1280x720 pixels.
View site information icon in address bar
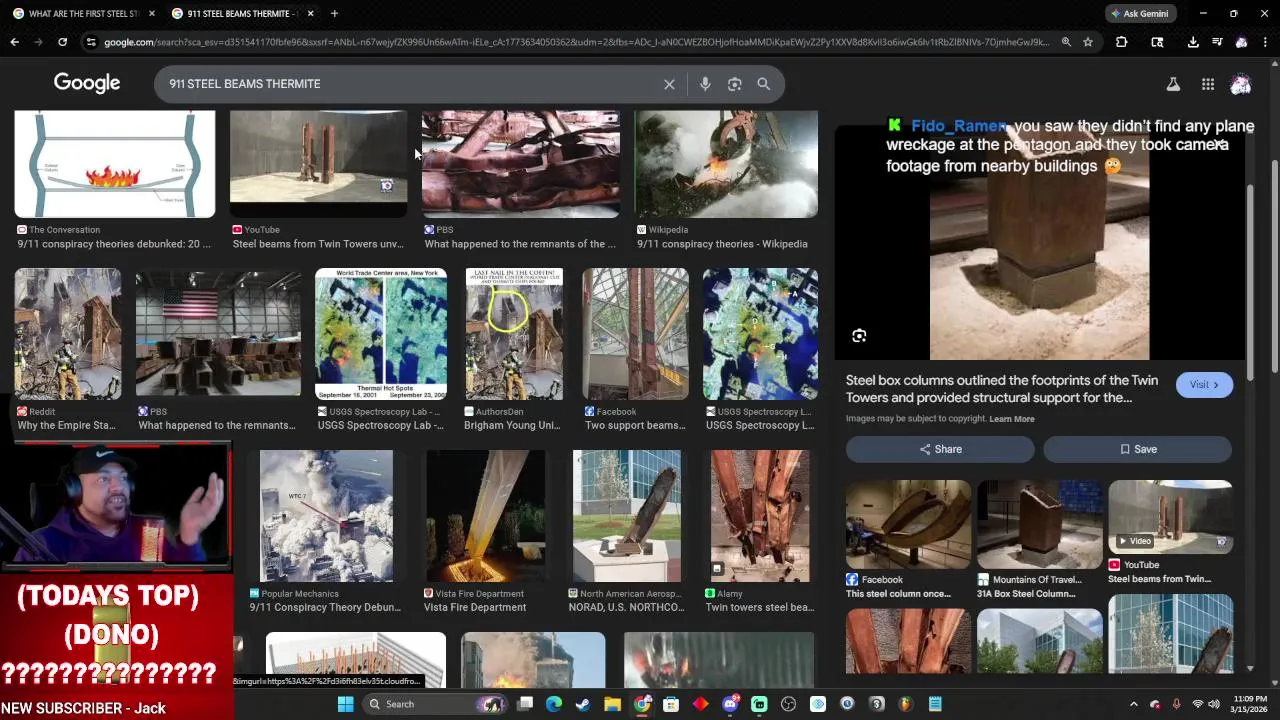tap(91, 42)
